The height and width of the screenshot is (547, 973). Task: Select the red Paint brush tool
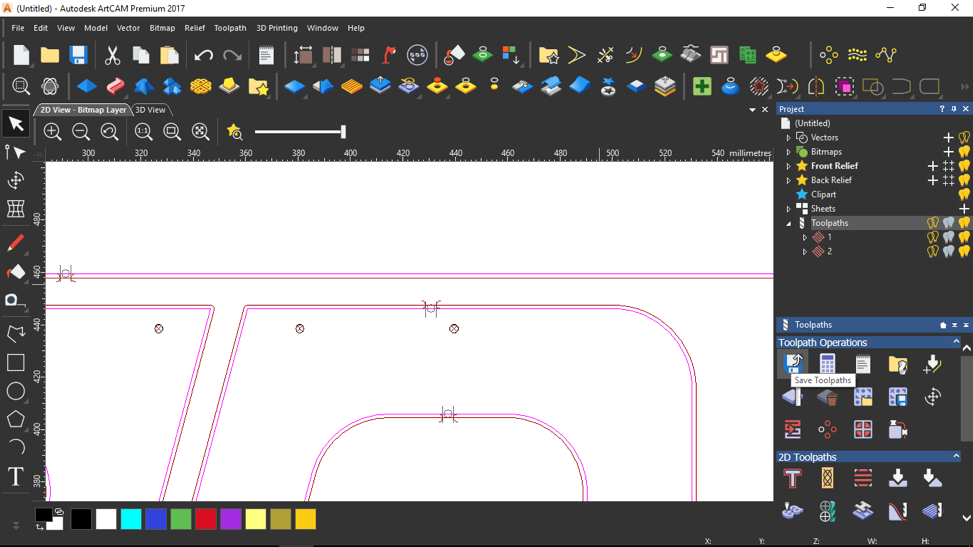(x=16, y=243)
